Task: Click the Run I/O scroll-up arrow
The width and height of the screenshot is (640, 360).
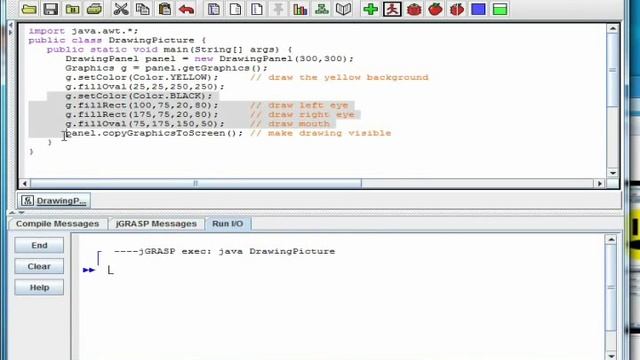Action: (611, 240)
